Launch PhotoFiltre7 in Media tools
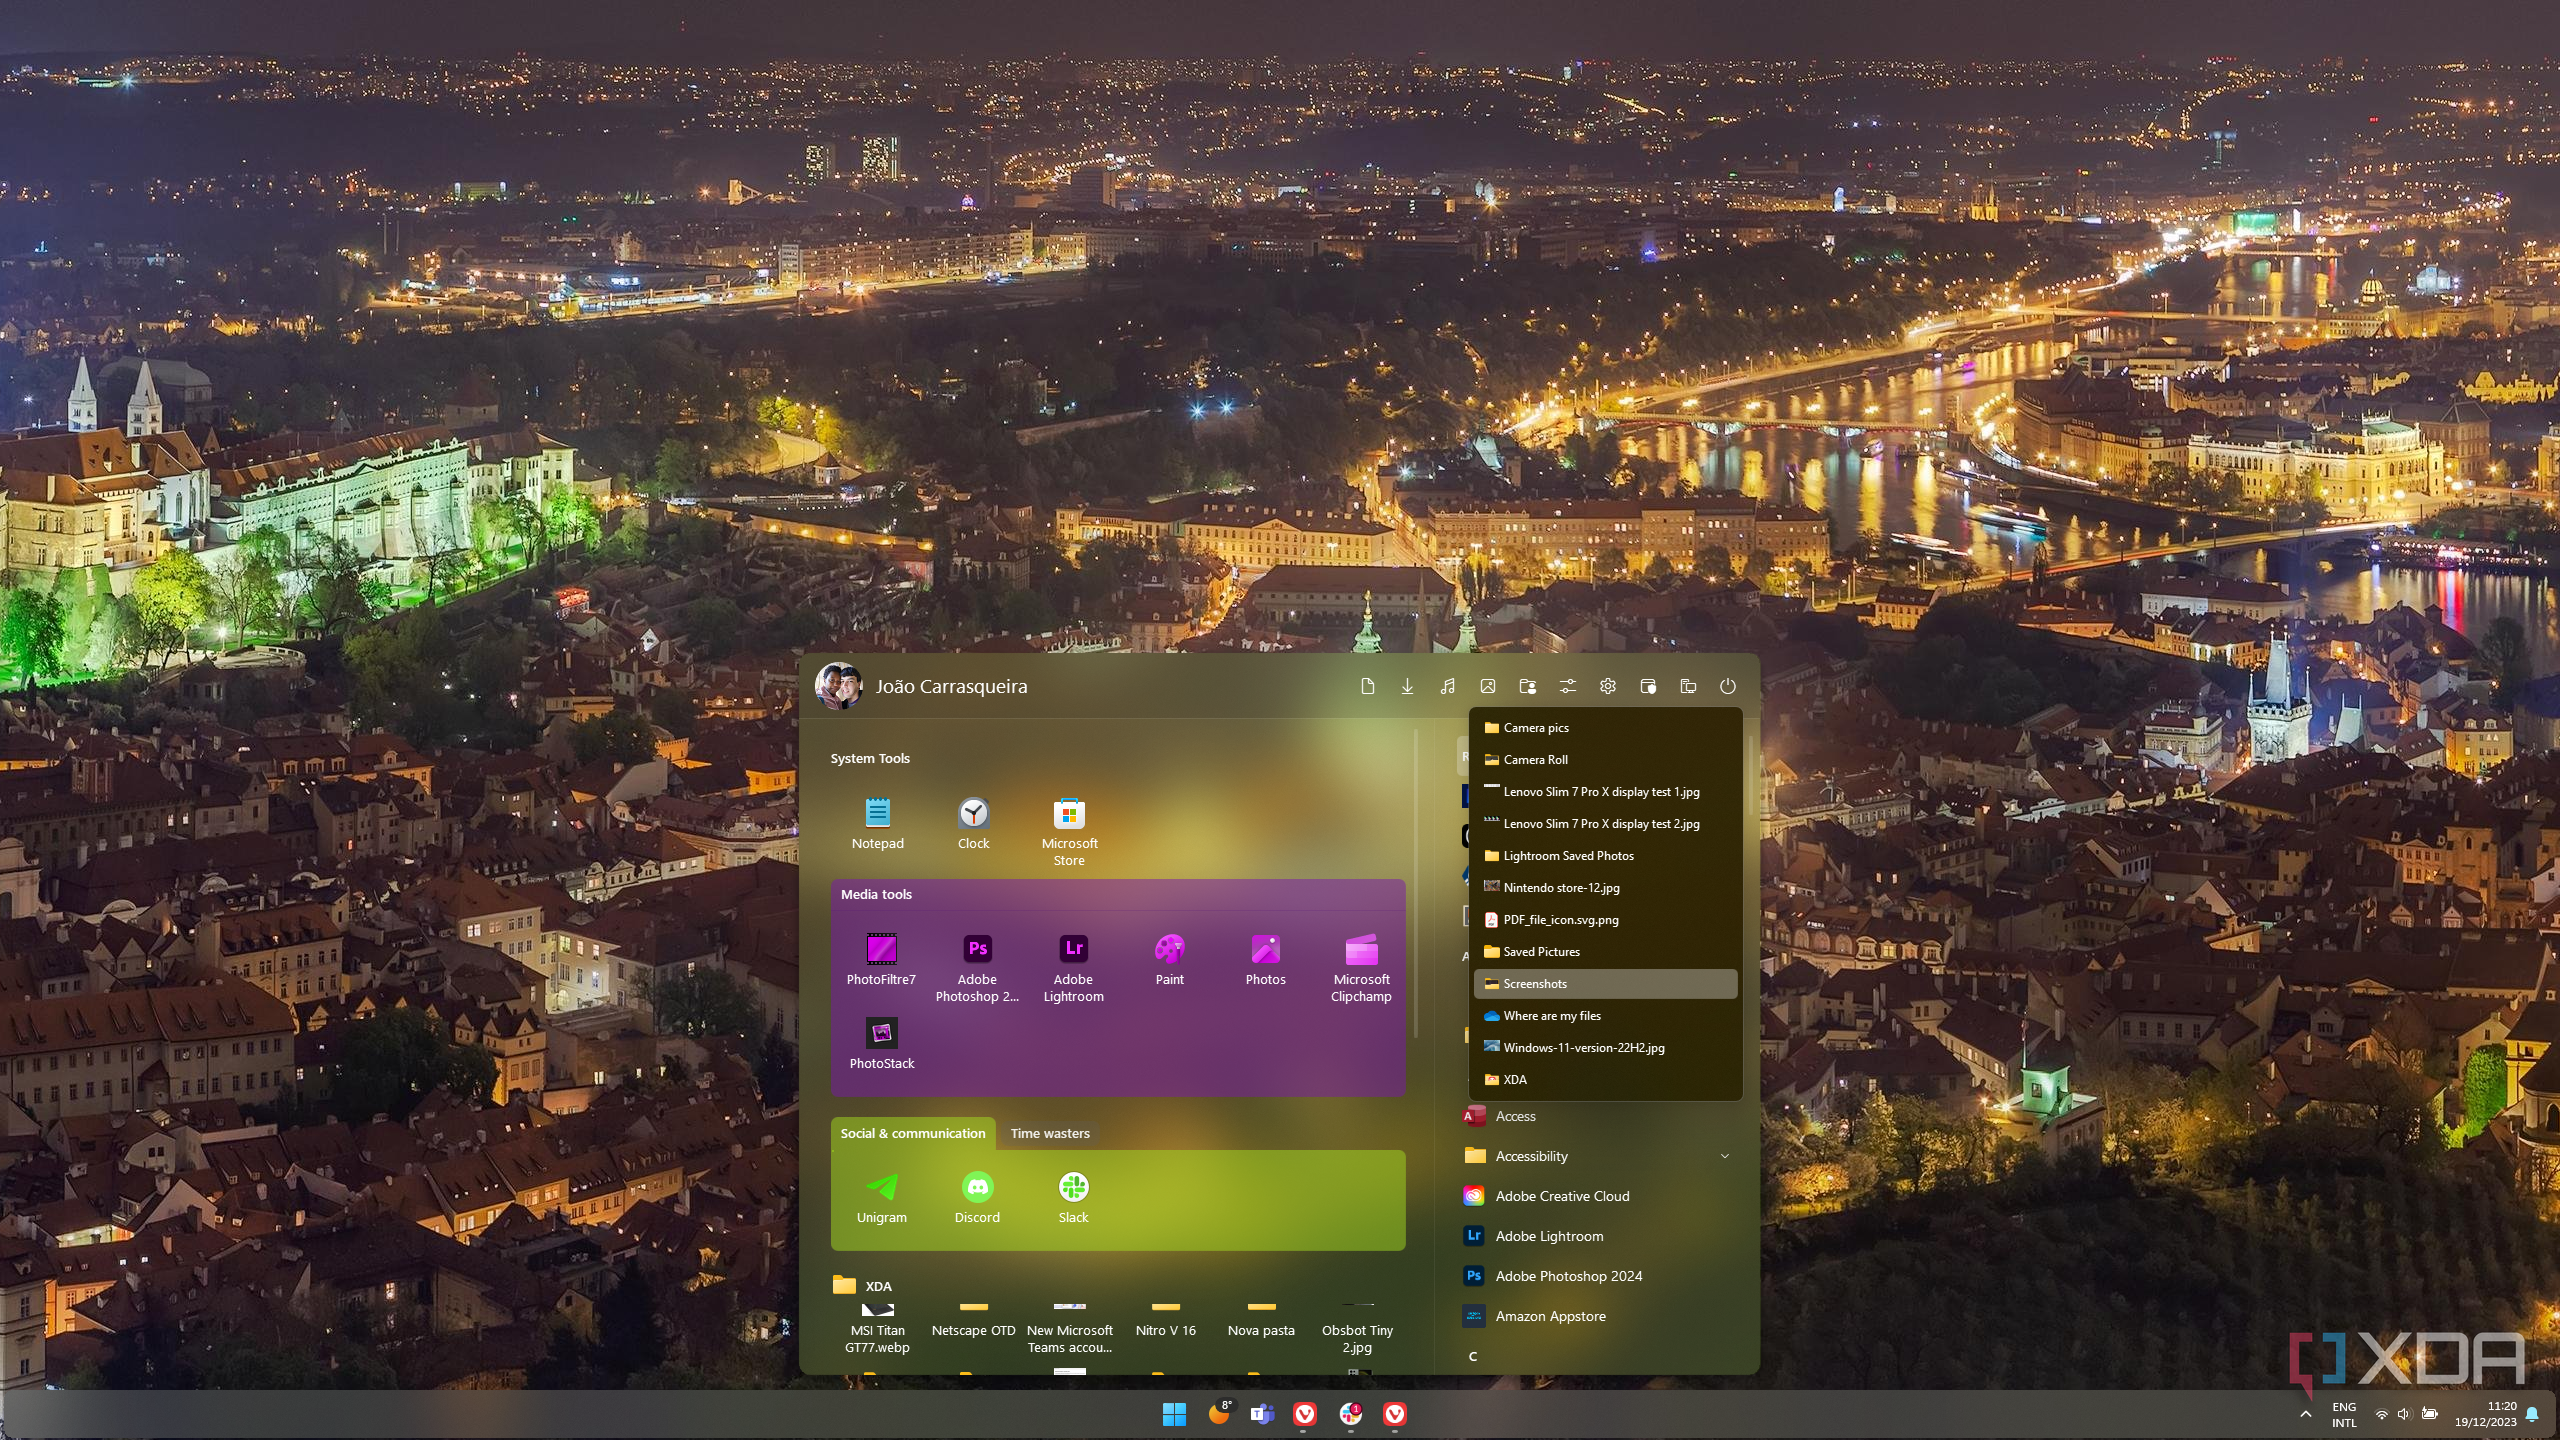The height and width of the screenshot is (1440, 2560). [881, 960]
